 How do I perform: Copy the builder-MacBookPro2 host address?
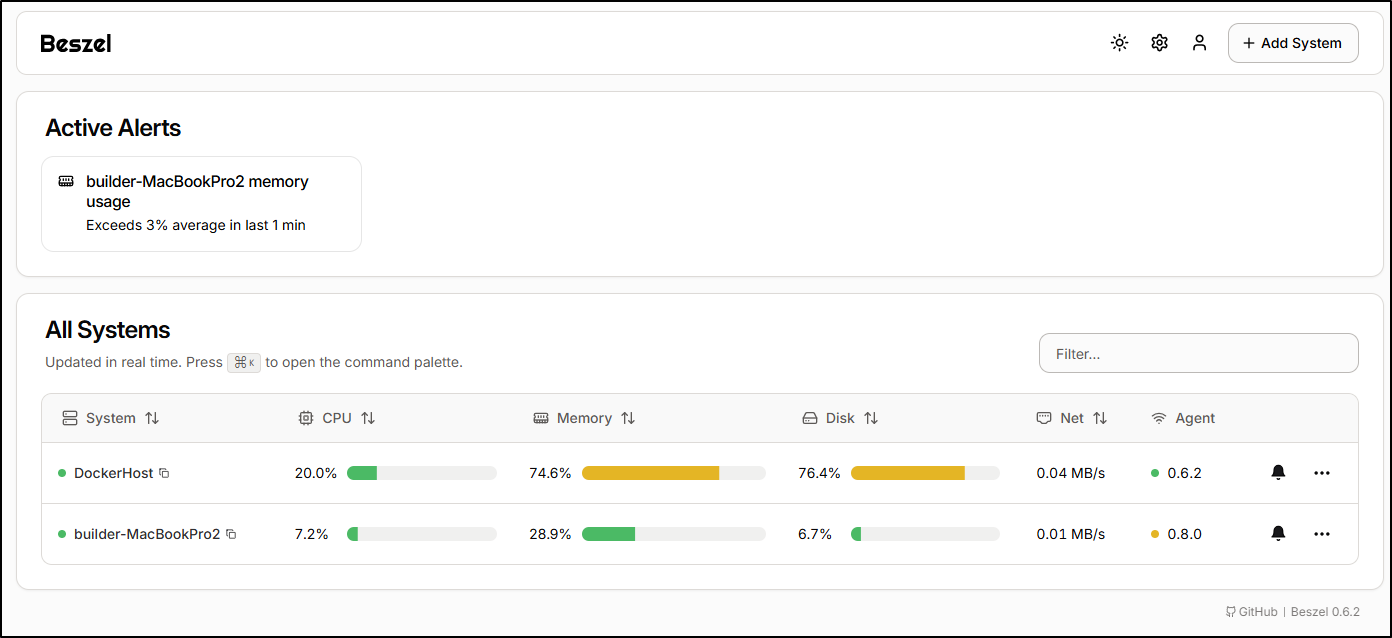231,534
